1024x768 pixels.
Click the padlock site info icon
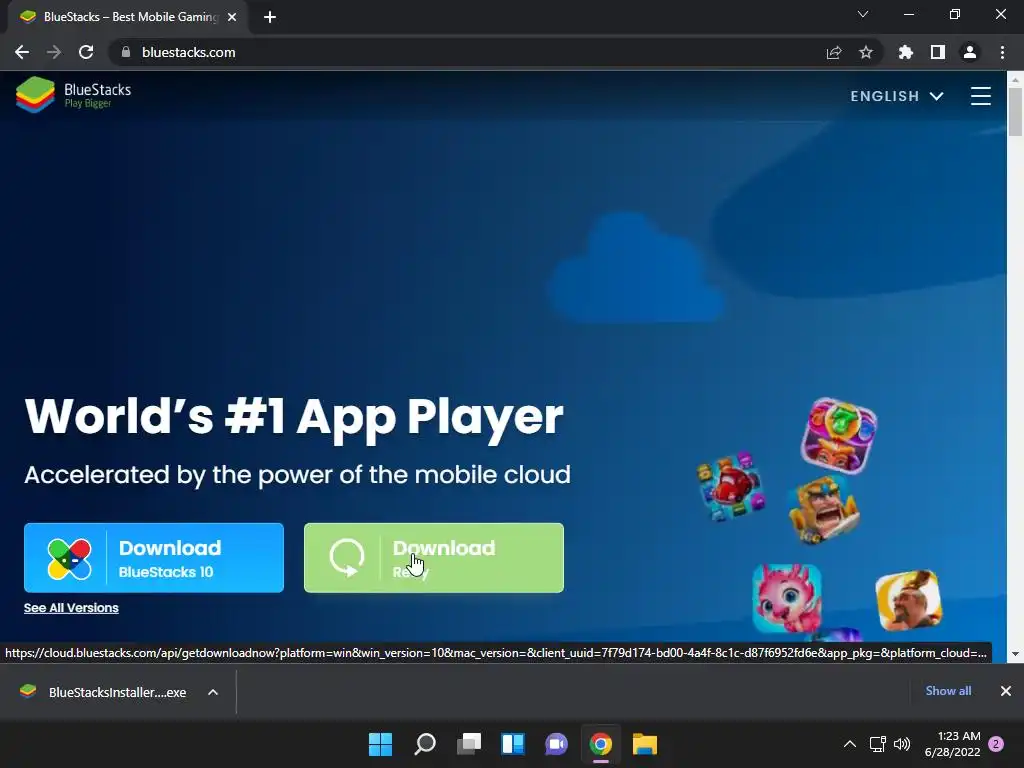tap(126, 52)
